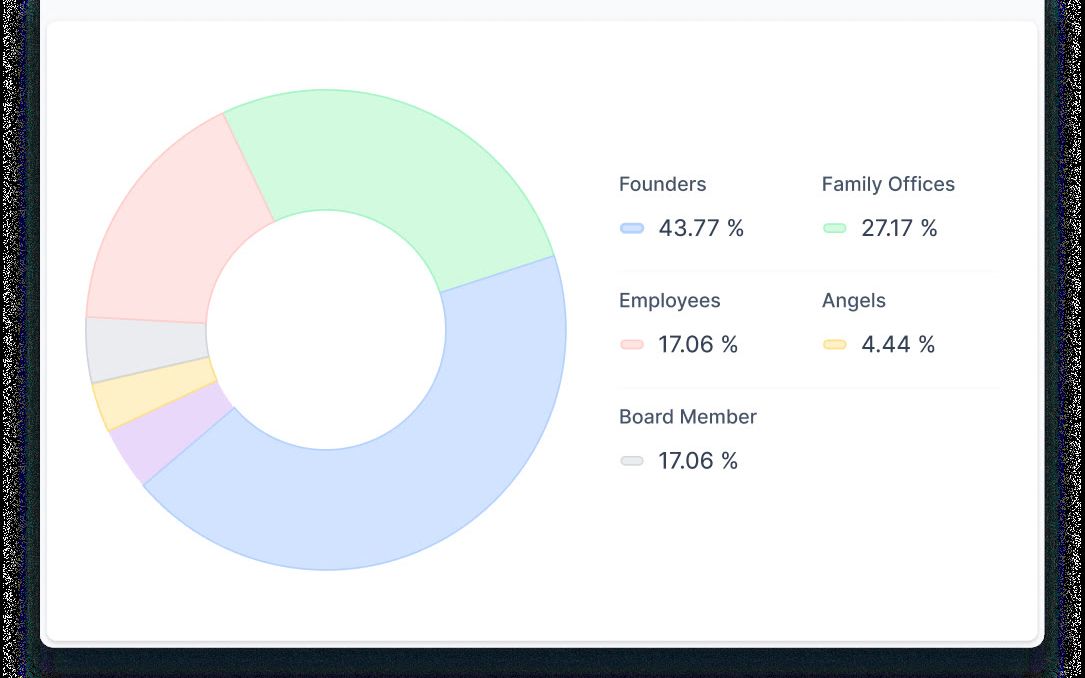The width and height of the screenshot is (1085, 678).
Task: Click the blue Founders legend swatch
Action: pyautogui.click(x=632, y=228)
